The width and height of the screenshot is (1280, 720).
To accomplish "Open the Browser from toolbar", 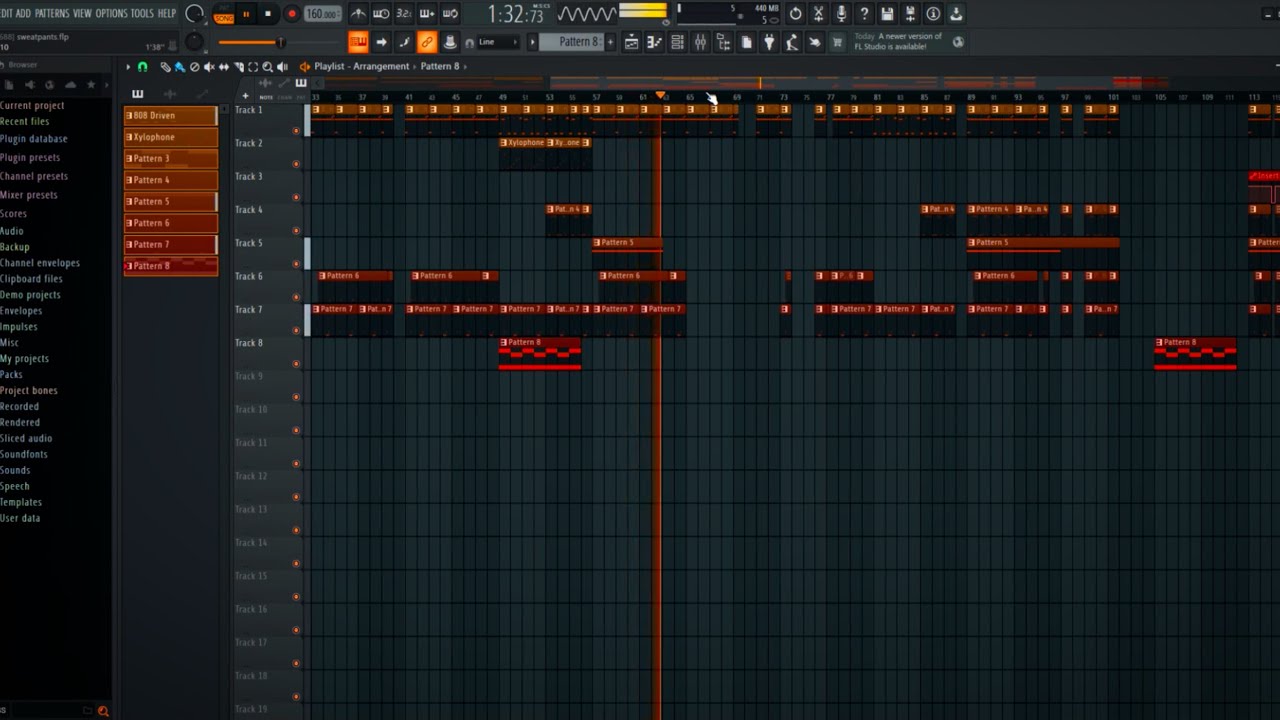I will (723, 42).
